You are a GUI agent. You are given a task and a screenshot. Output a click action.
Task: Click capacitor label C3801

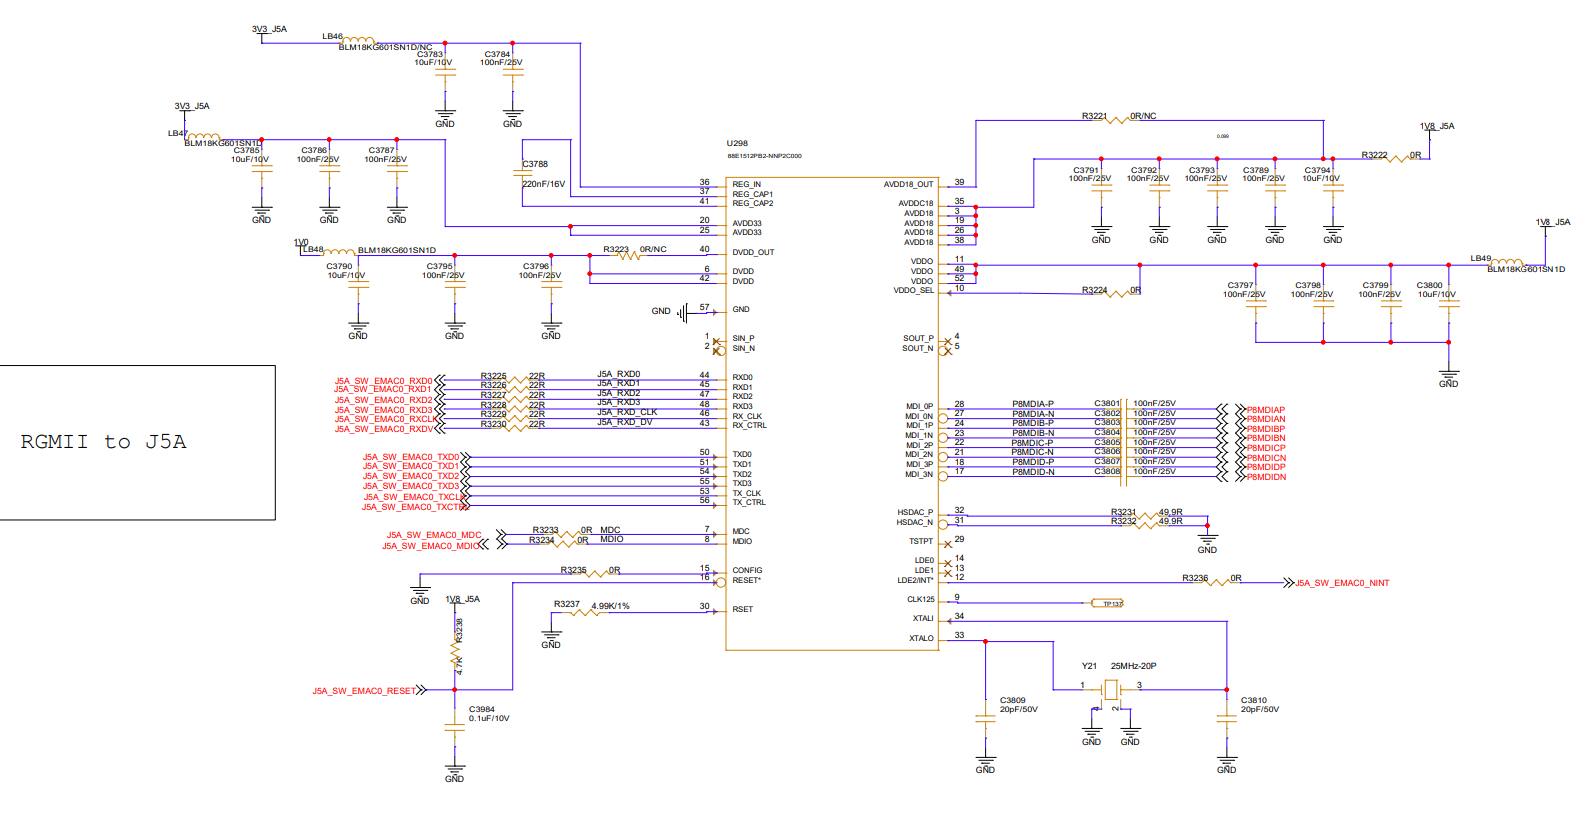tap(1107, 404)
